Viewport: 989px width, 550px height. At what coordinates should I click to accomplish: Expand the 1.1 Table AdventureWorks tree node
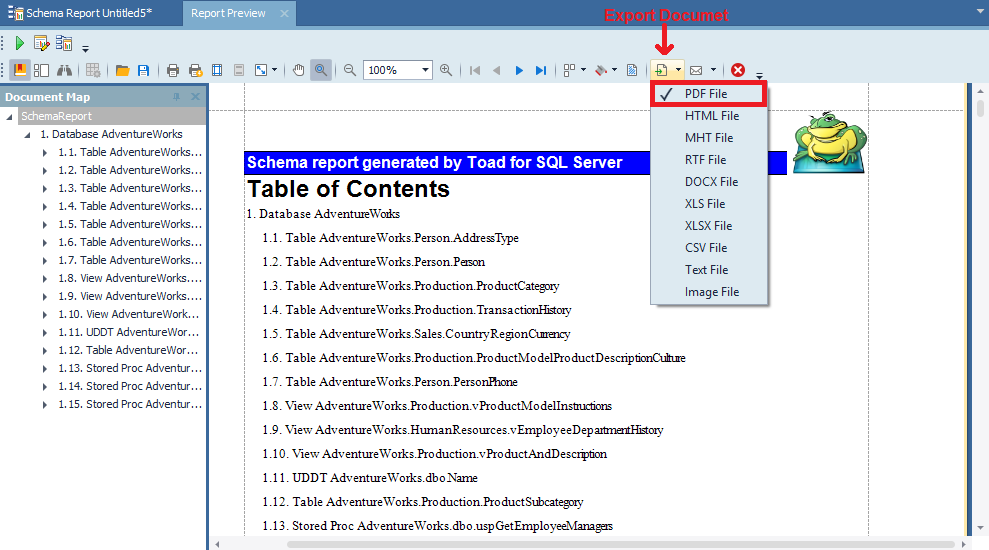[45, 153]
